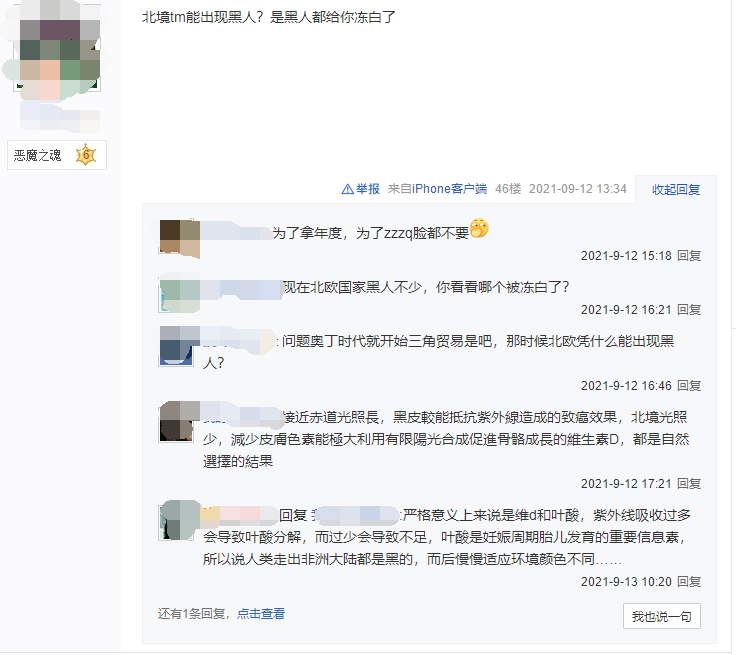Viewport: 736px width, 655px height.
Task: Collapse replies with 收起回复
Action: click(x=676, y=190)
